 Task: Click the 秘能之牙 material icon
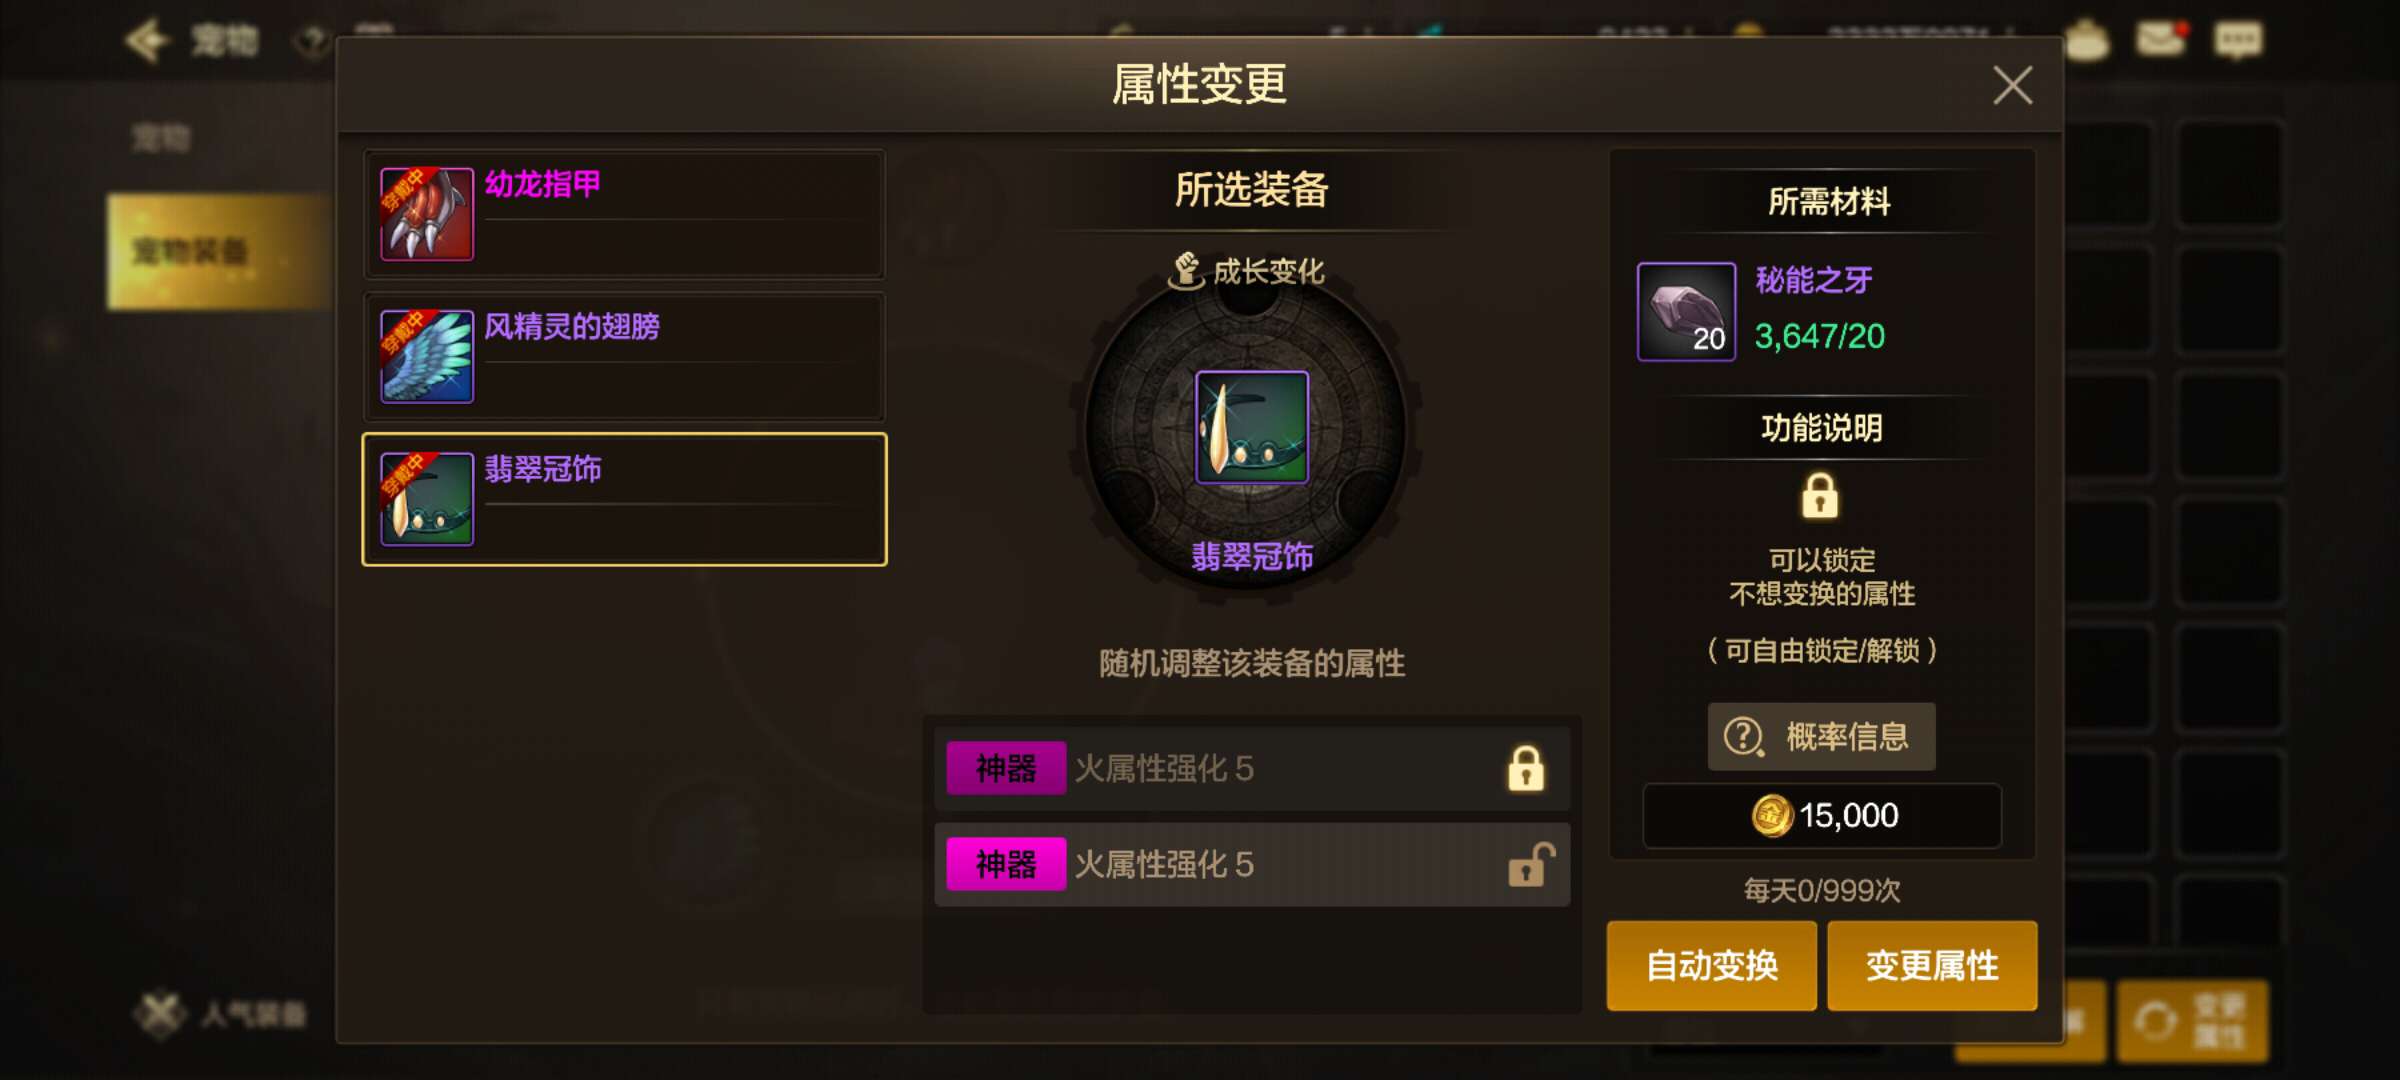[1686, 311]
